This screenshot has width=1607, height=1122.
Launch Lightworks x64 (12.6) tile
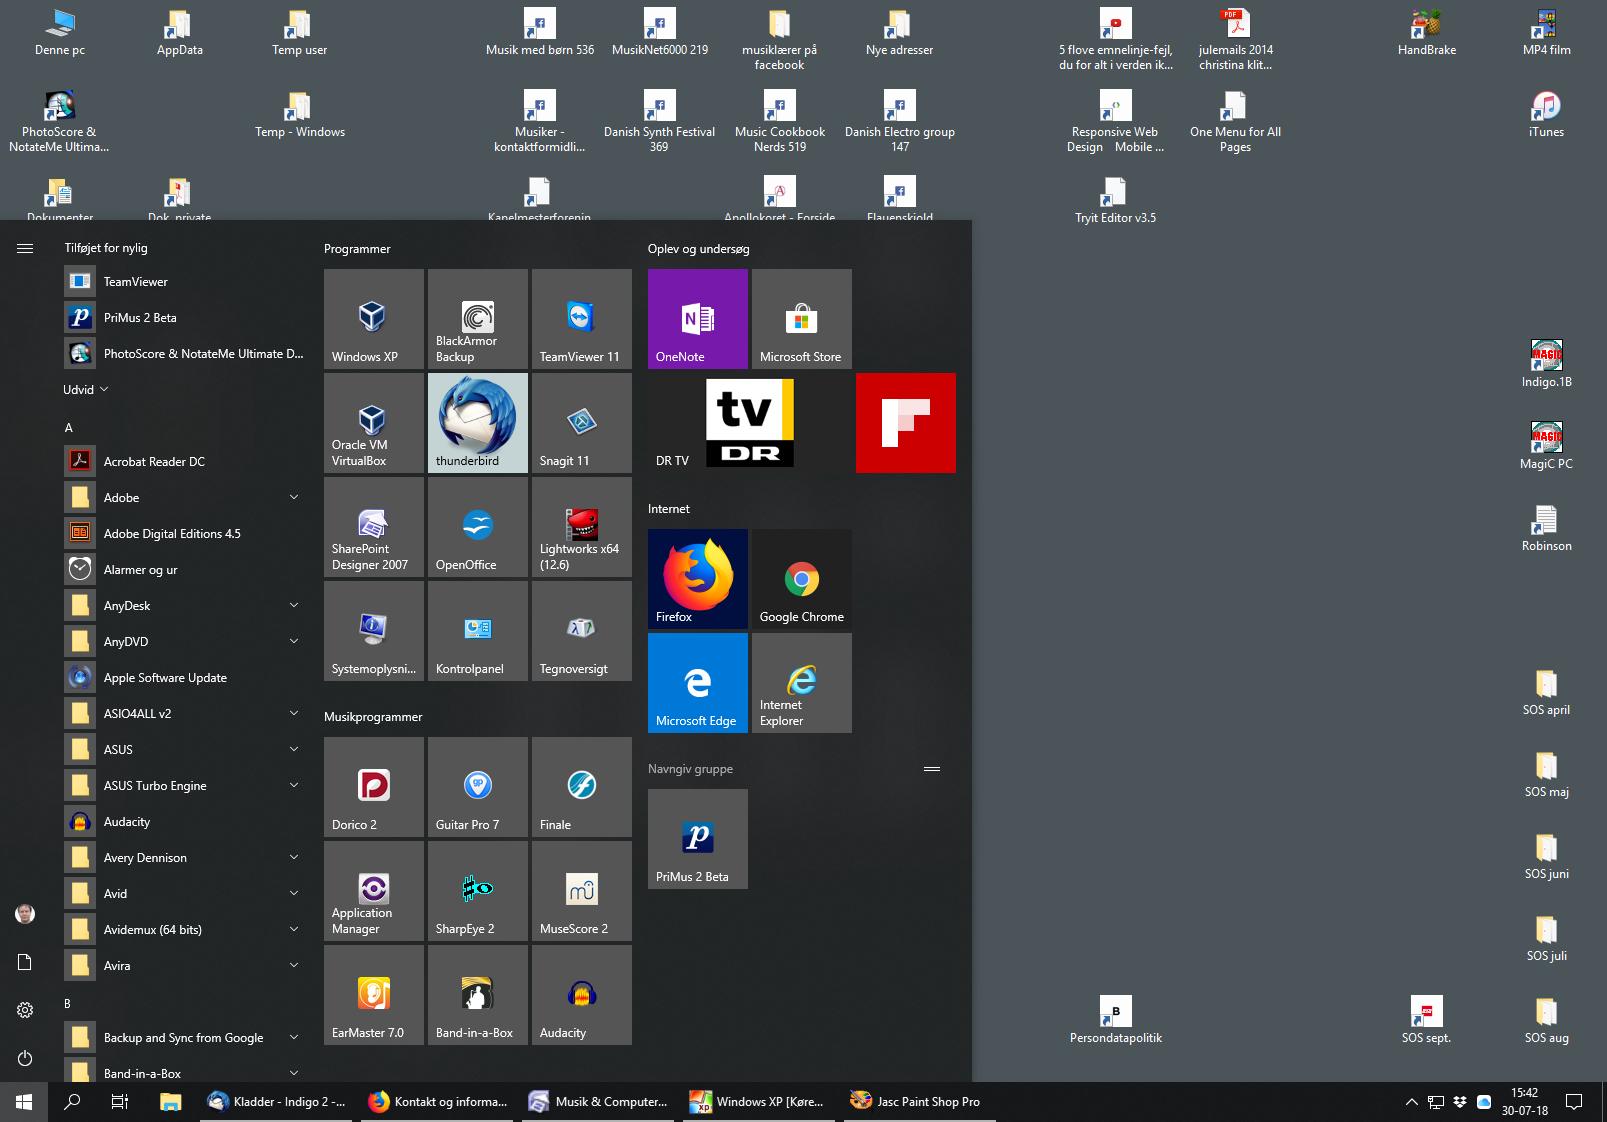[x=582, y=527]
